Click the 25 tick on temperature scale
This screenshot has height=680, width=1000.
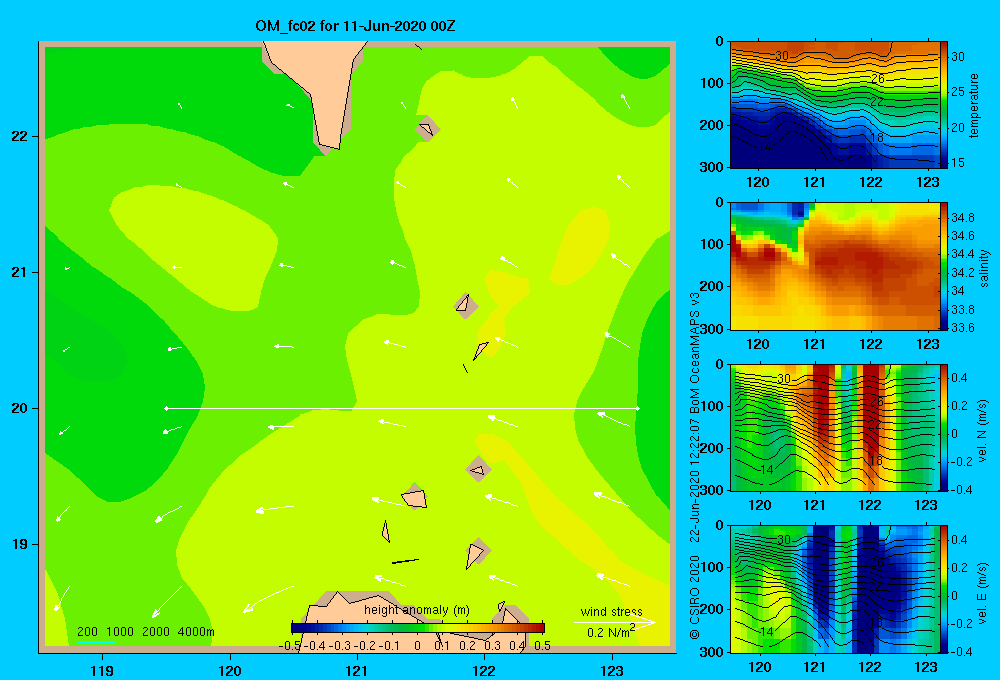click(x=958, y=92)
